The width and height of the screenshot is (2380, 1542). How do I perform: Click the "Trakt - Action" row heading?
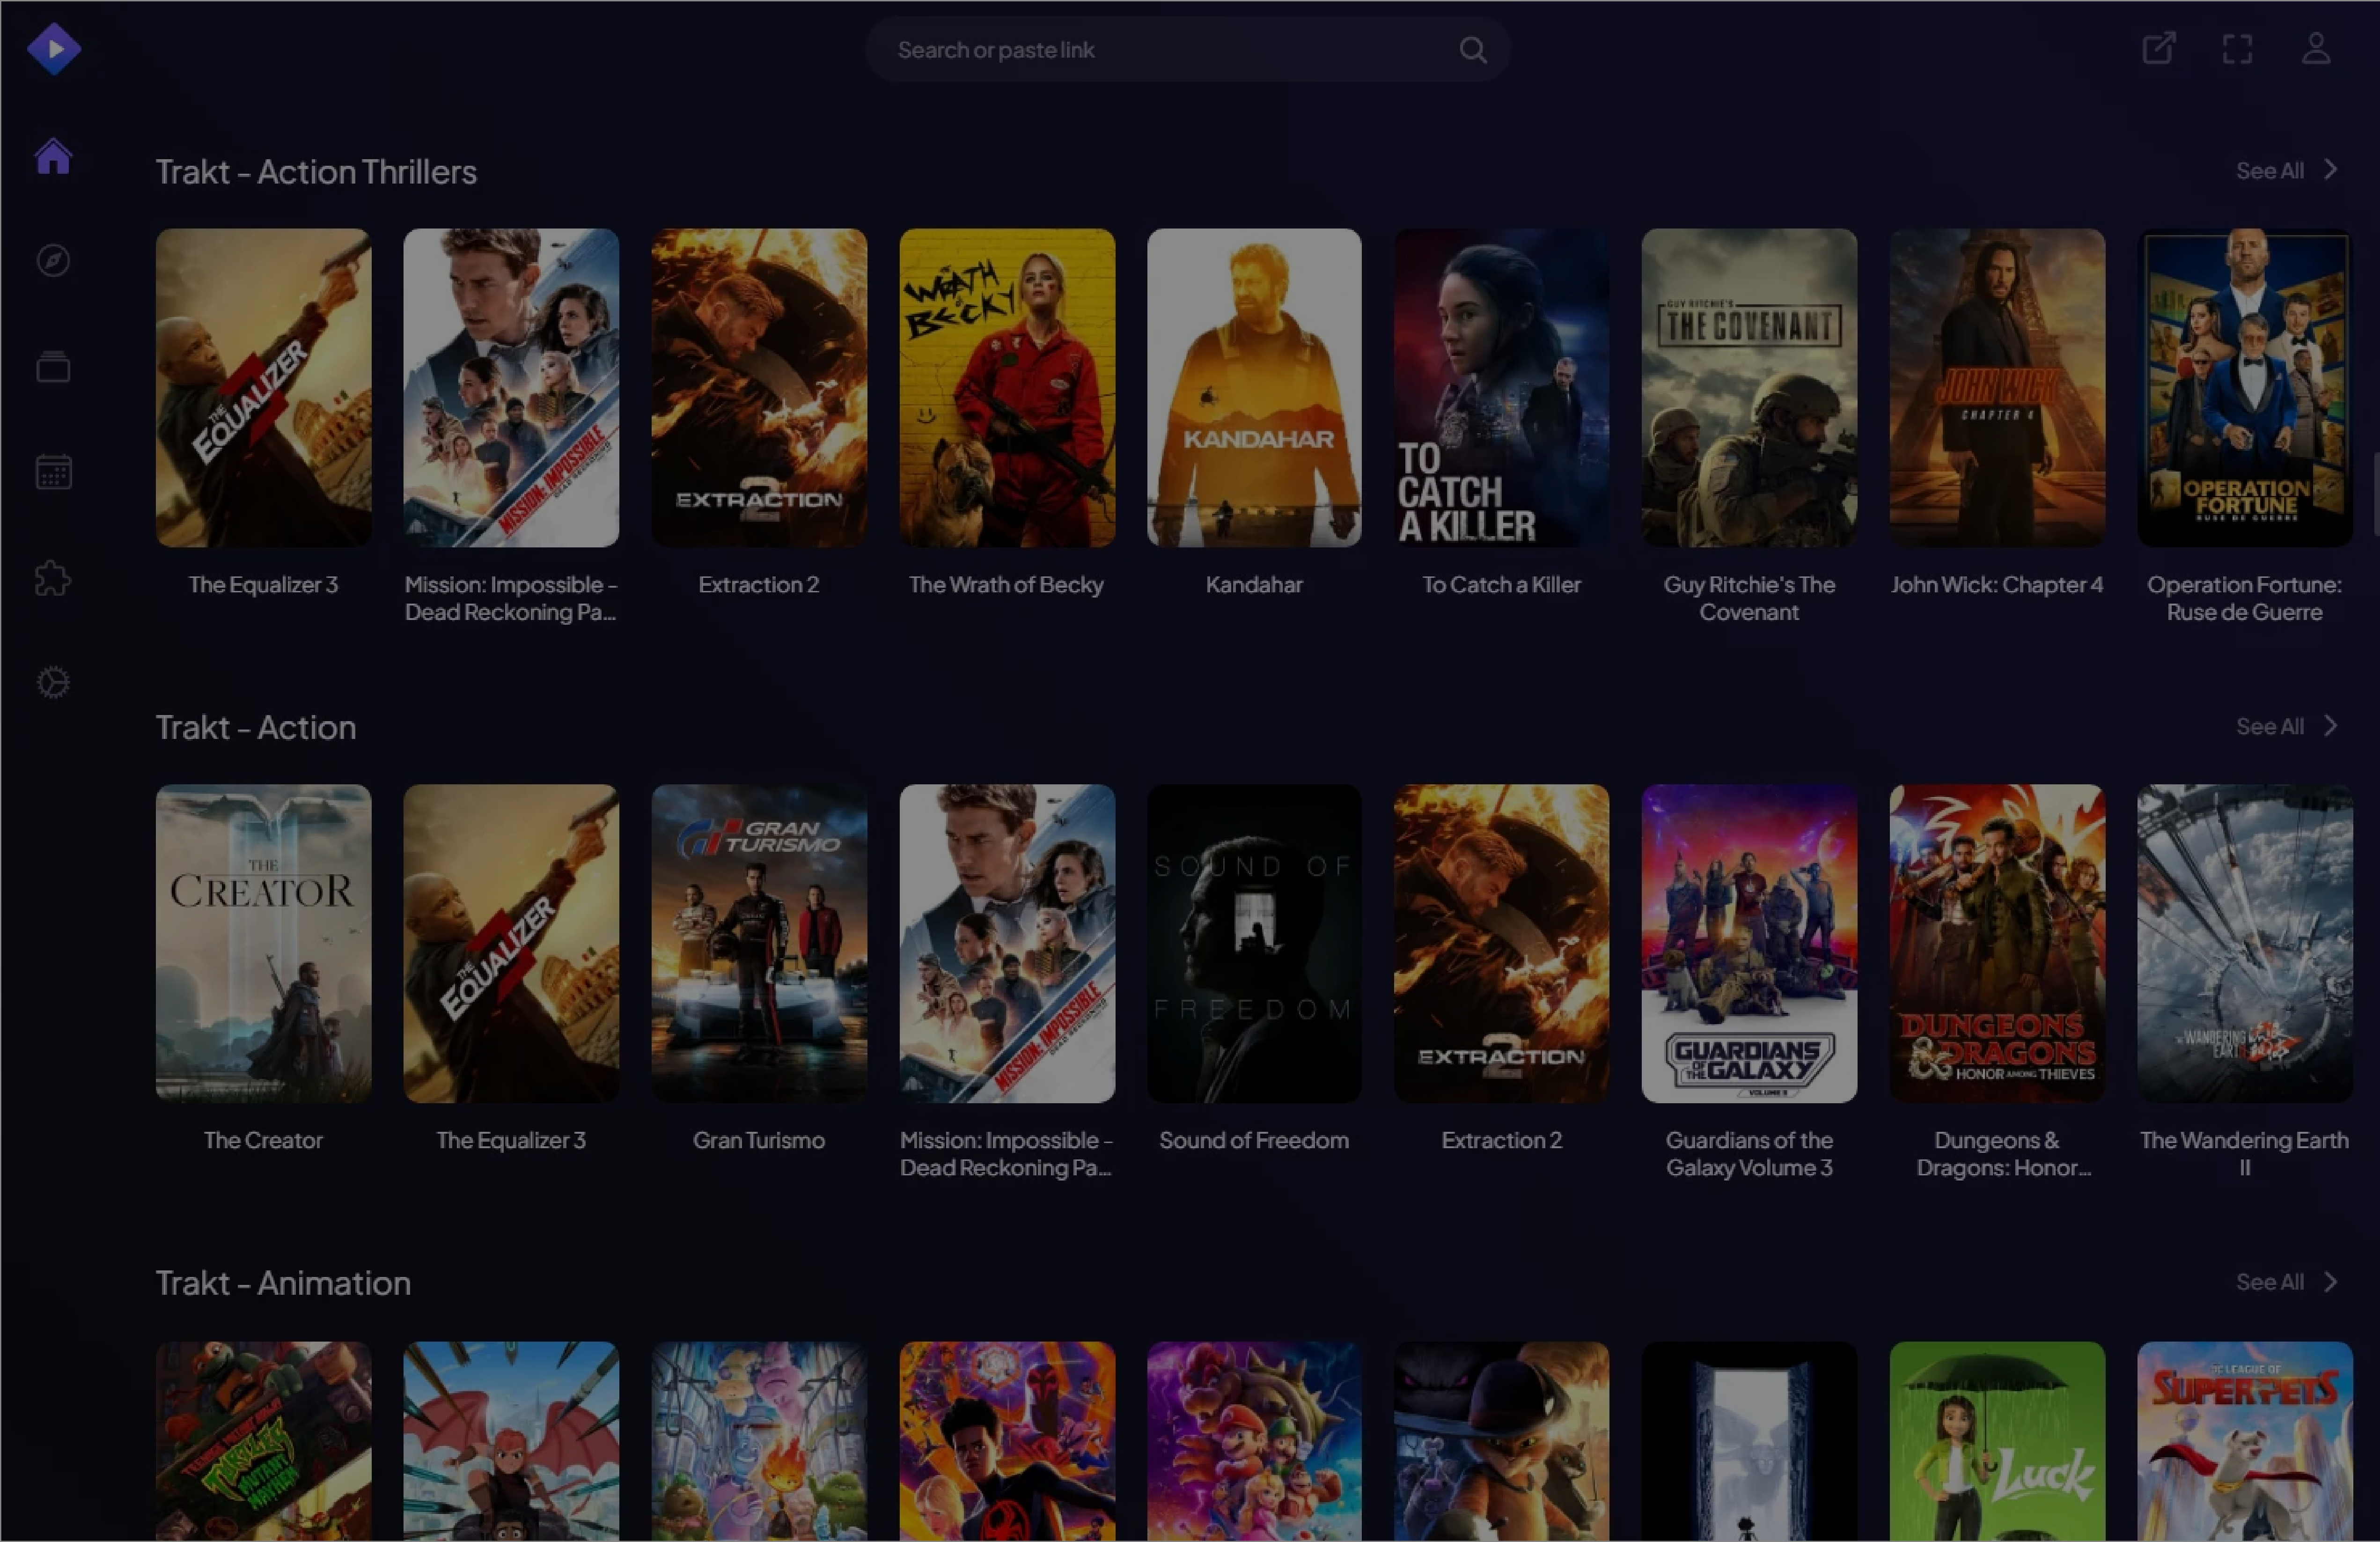(x=256, y=727)
